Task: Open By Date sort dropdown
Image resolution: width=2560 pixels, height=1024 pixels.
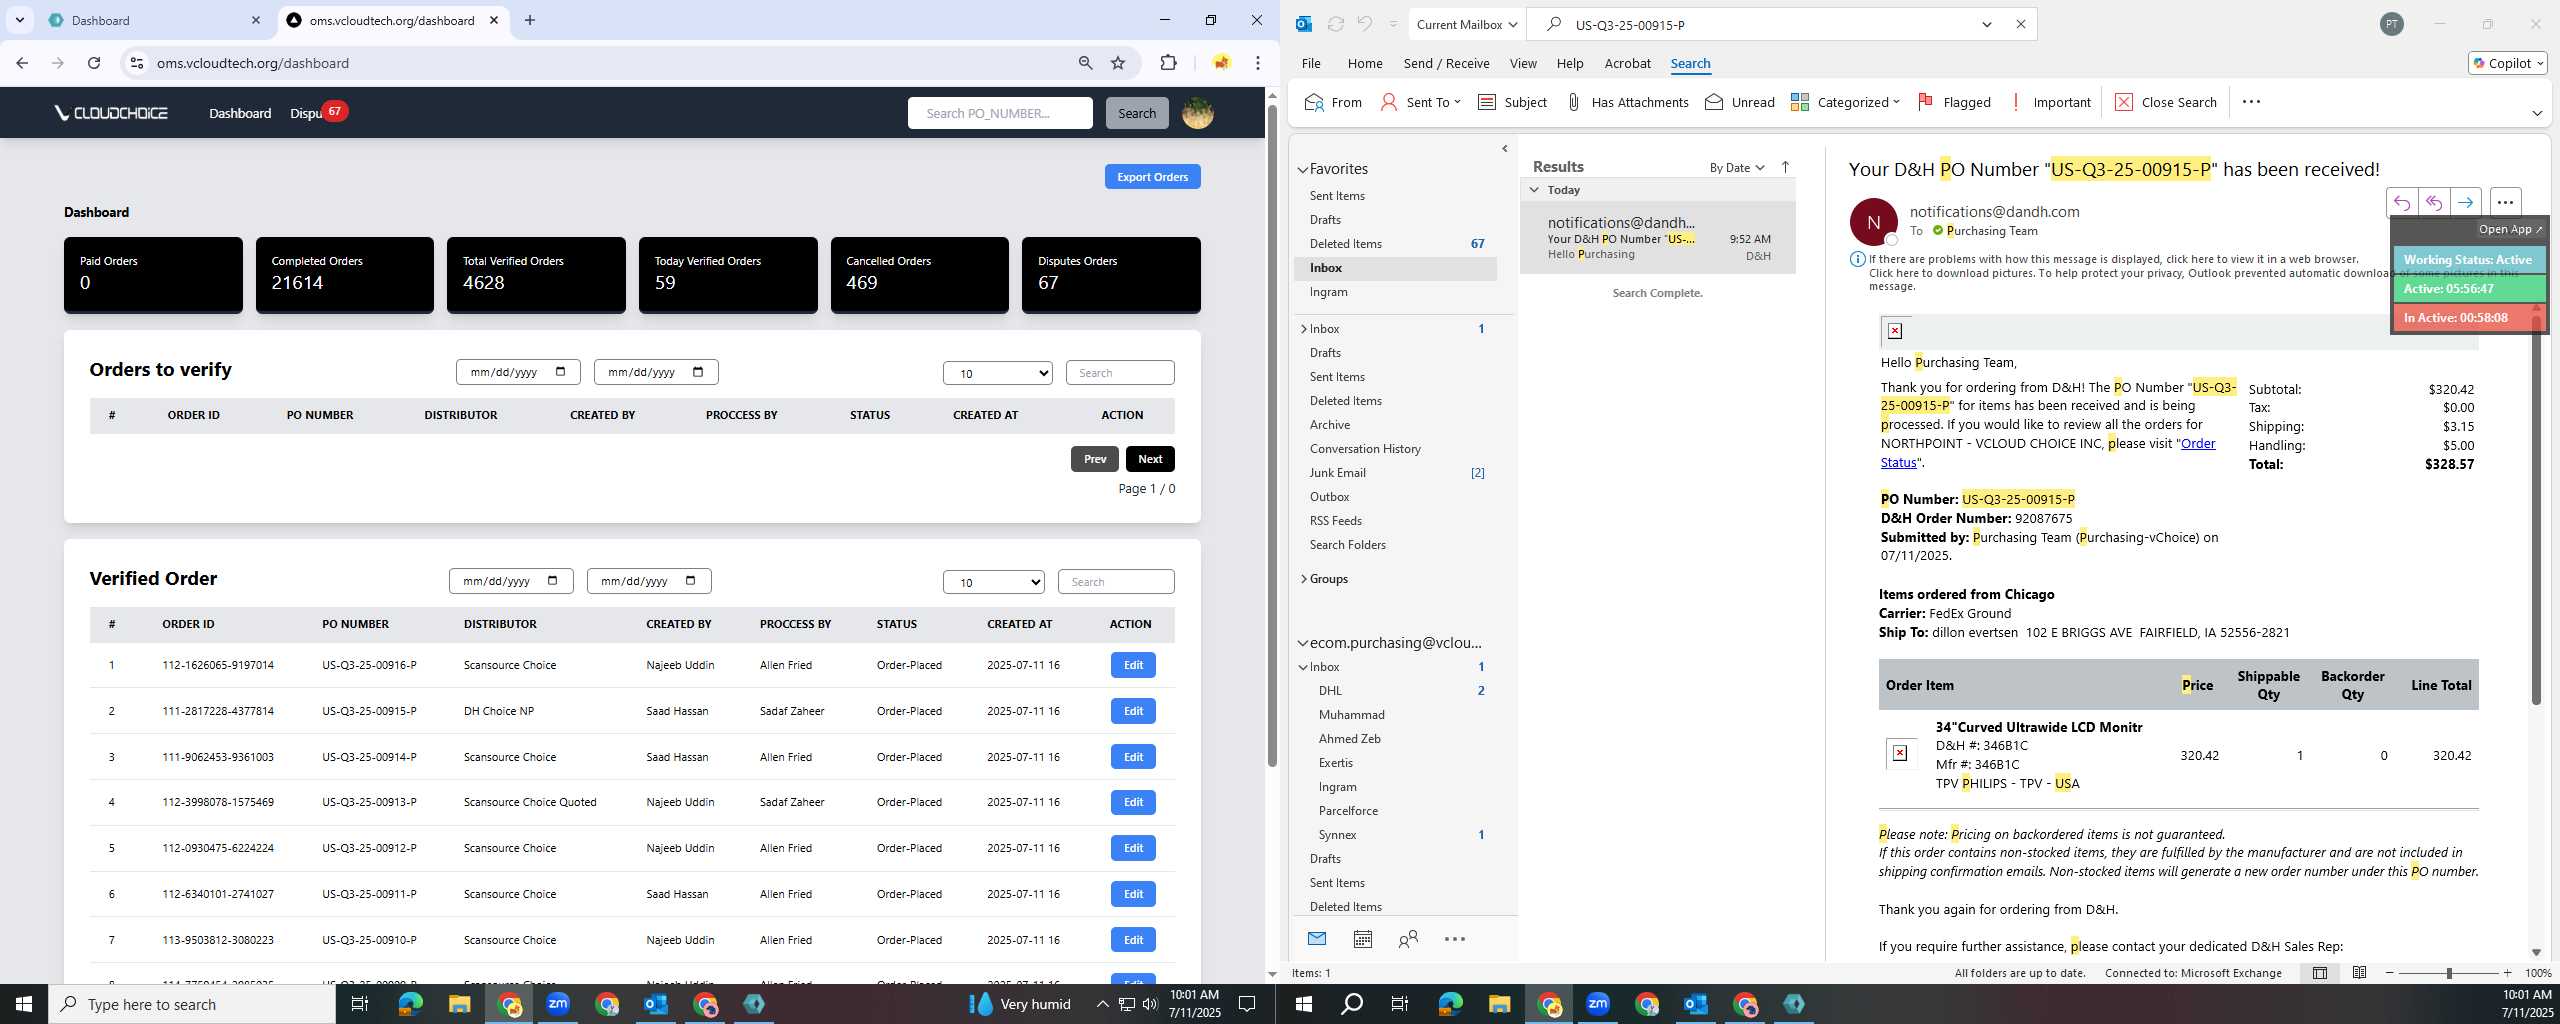Action: (1737, 167)
